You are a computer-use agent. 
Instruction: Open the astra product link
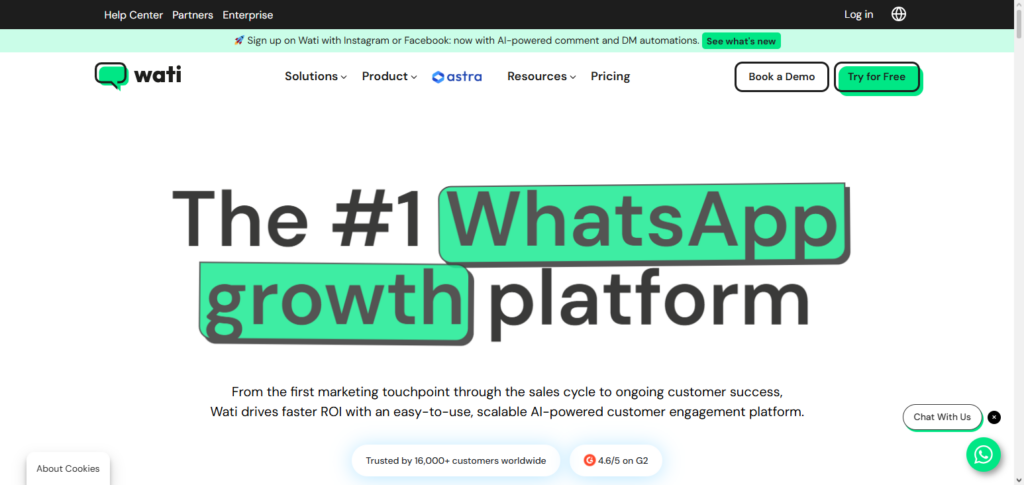(457, 76)
